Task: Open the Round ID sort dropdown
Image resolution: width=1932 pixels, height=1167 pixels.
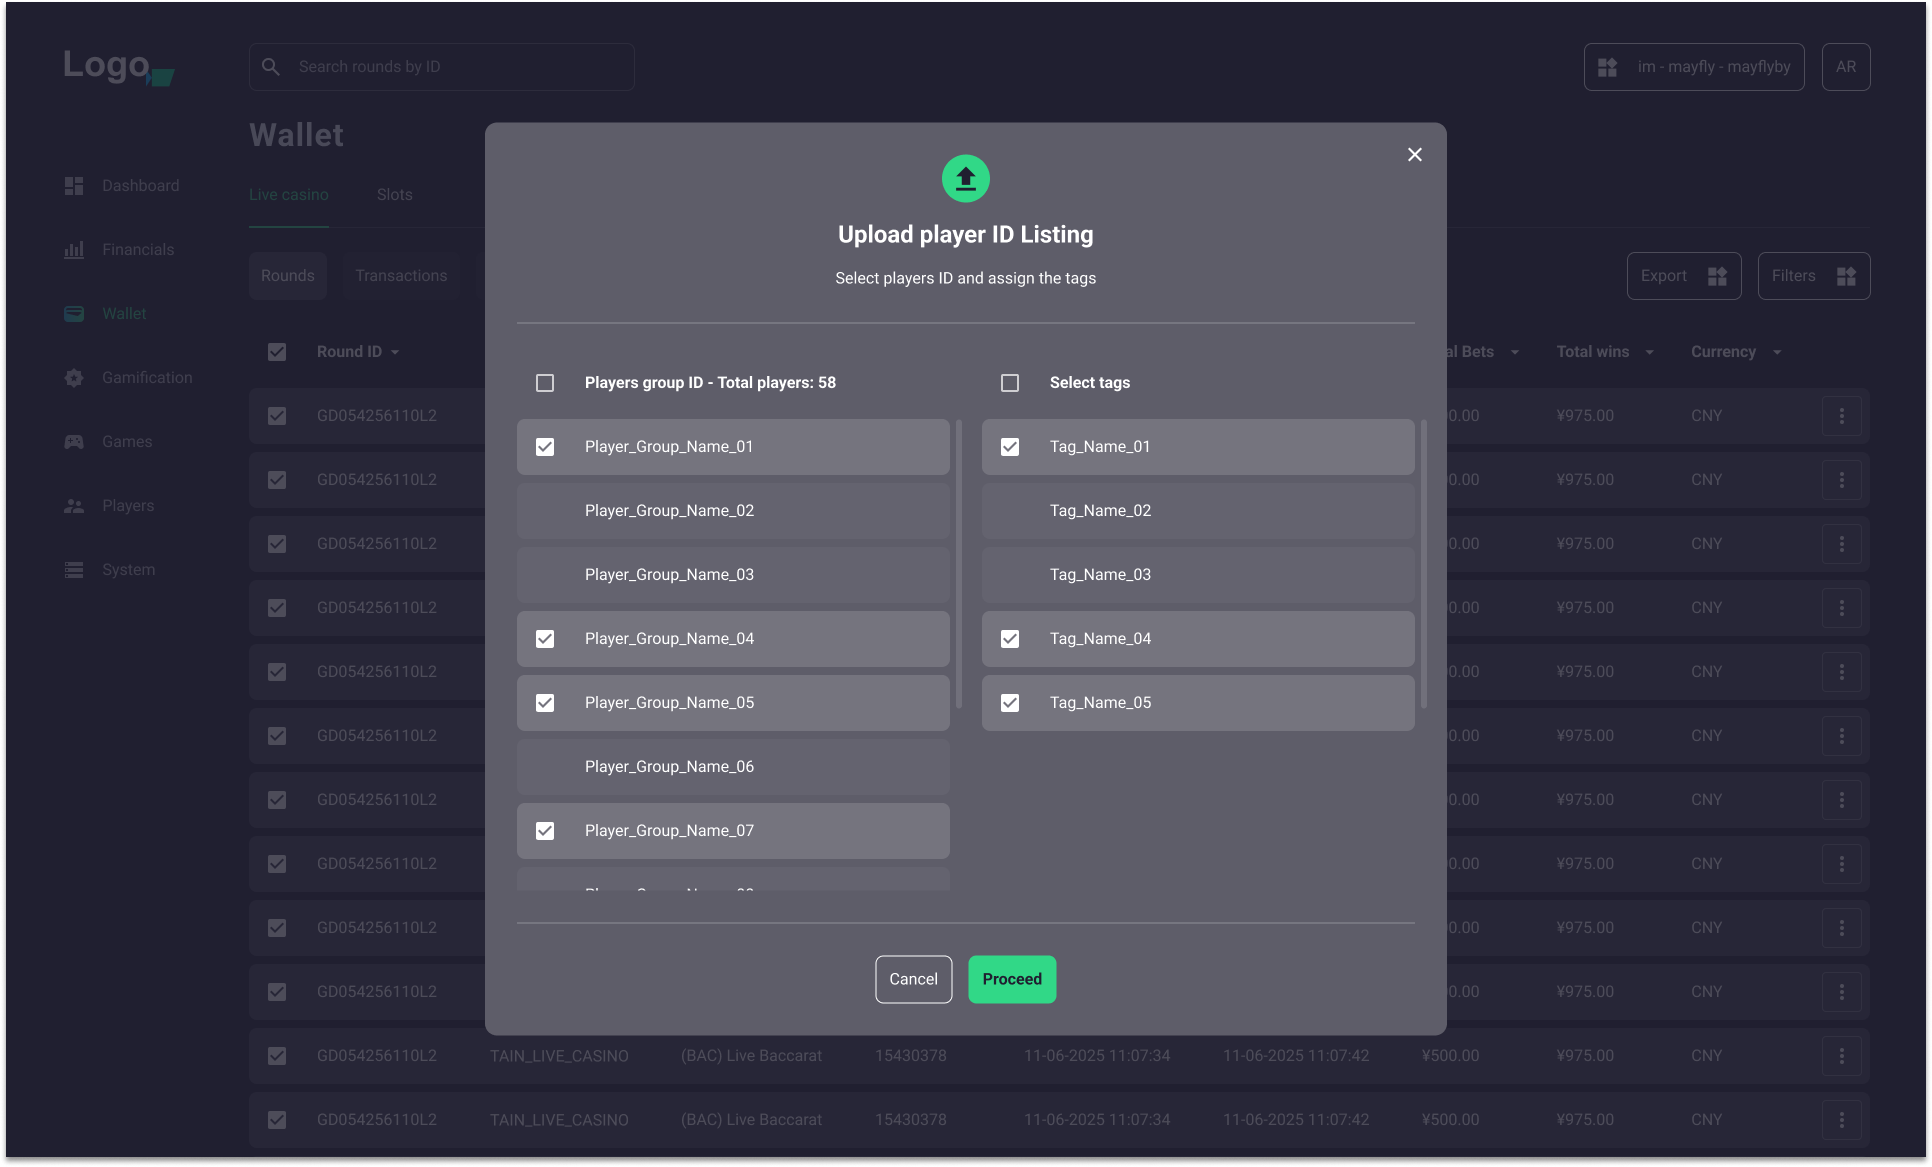Action: point(396,351)
